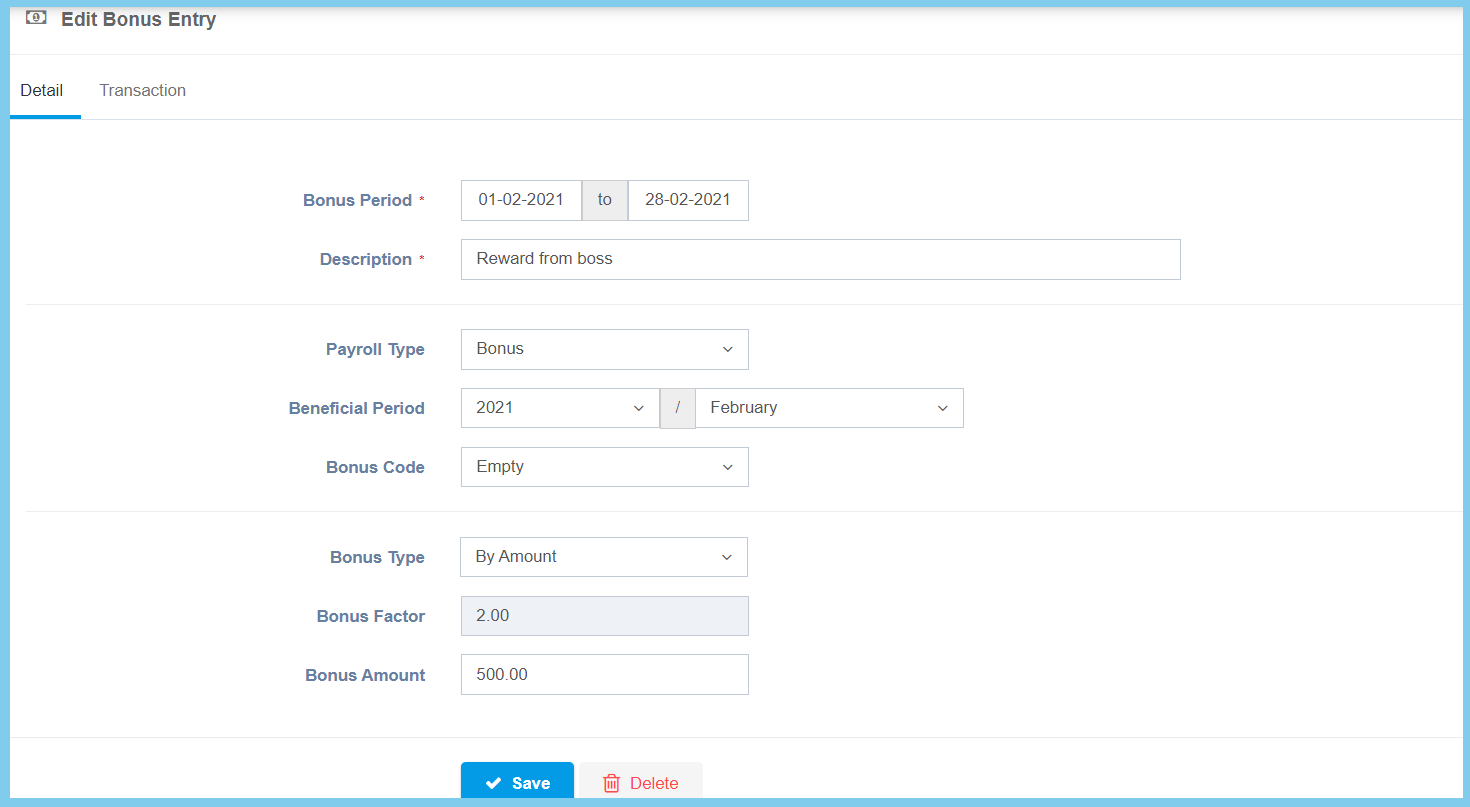Click the greyed-out Bonus Factor field

coord(604,616)
